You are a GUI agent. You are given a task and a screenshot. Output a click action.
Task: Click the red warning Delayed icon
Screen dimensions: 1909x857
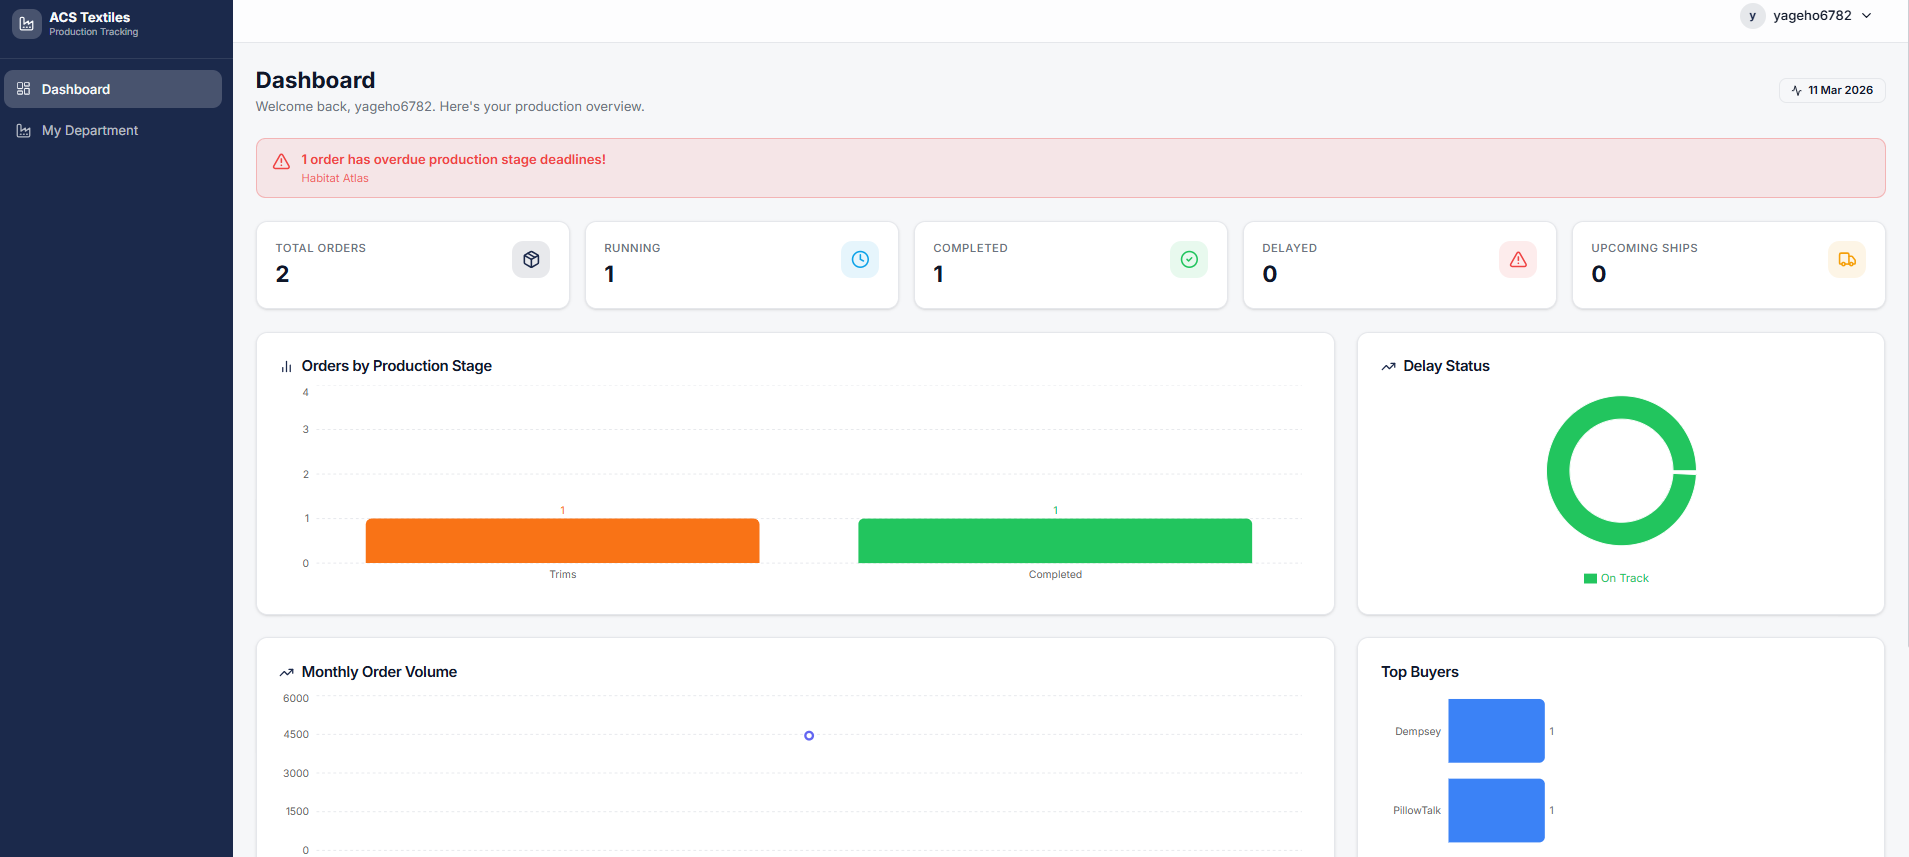(1518, 260)
